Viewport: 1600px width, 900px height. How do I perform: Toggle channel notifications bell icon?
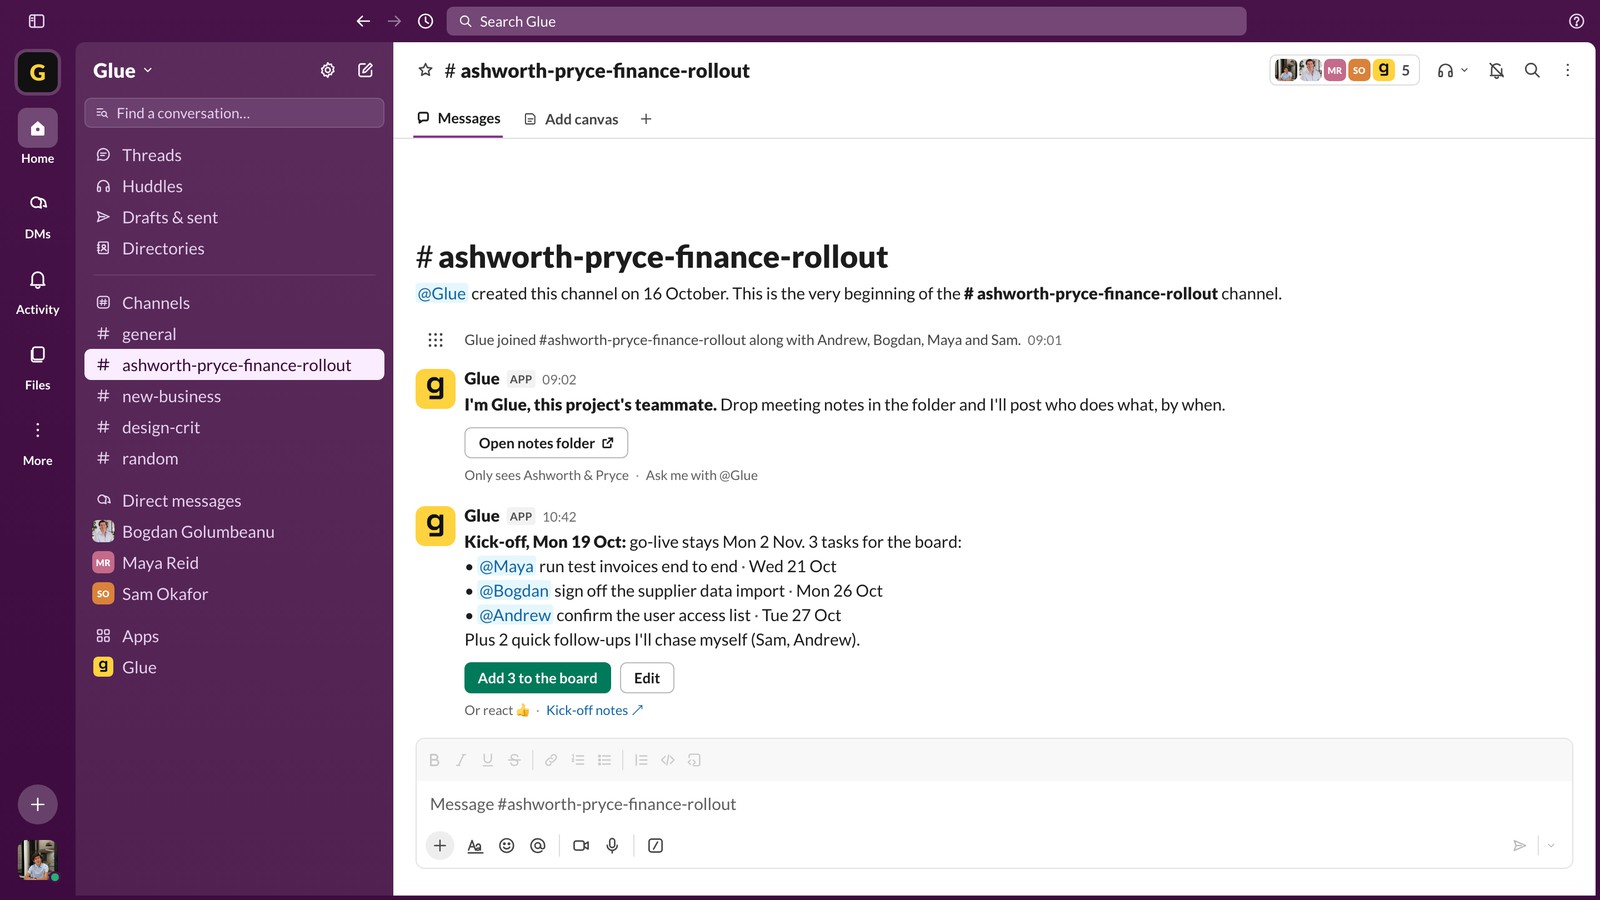(x=1496, y=70)
